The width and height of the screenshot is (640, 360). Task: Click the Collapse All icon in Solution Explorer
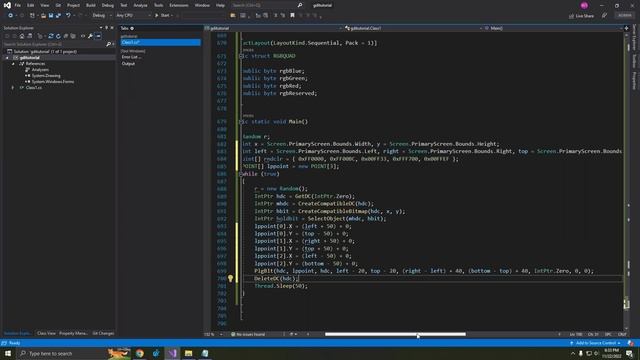coord(66,36)
